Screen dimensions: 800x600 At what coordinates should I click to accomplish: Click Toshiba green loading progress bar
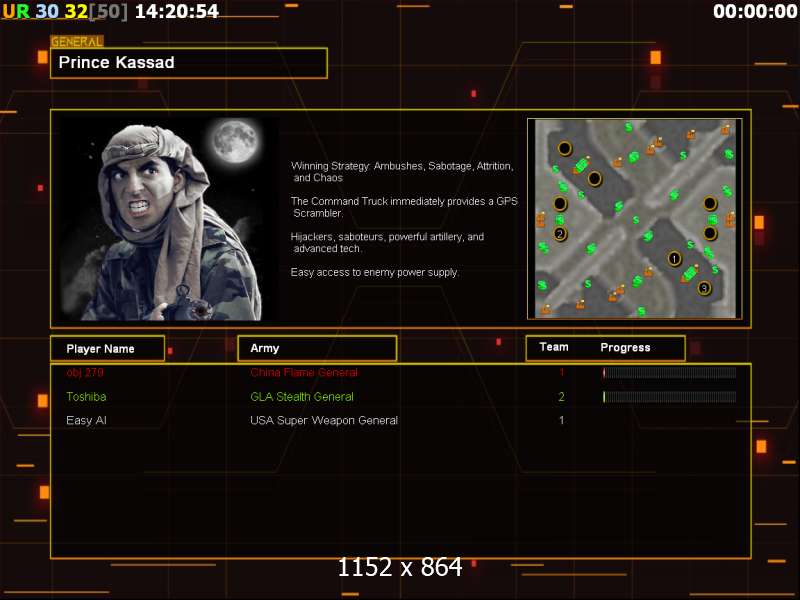[x=669, y=396]
